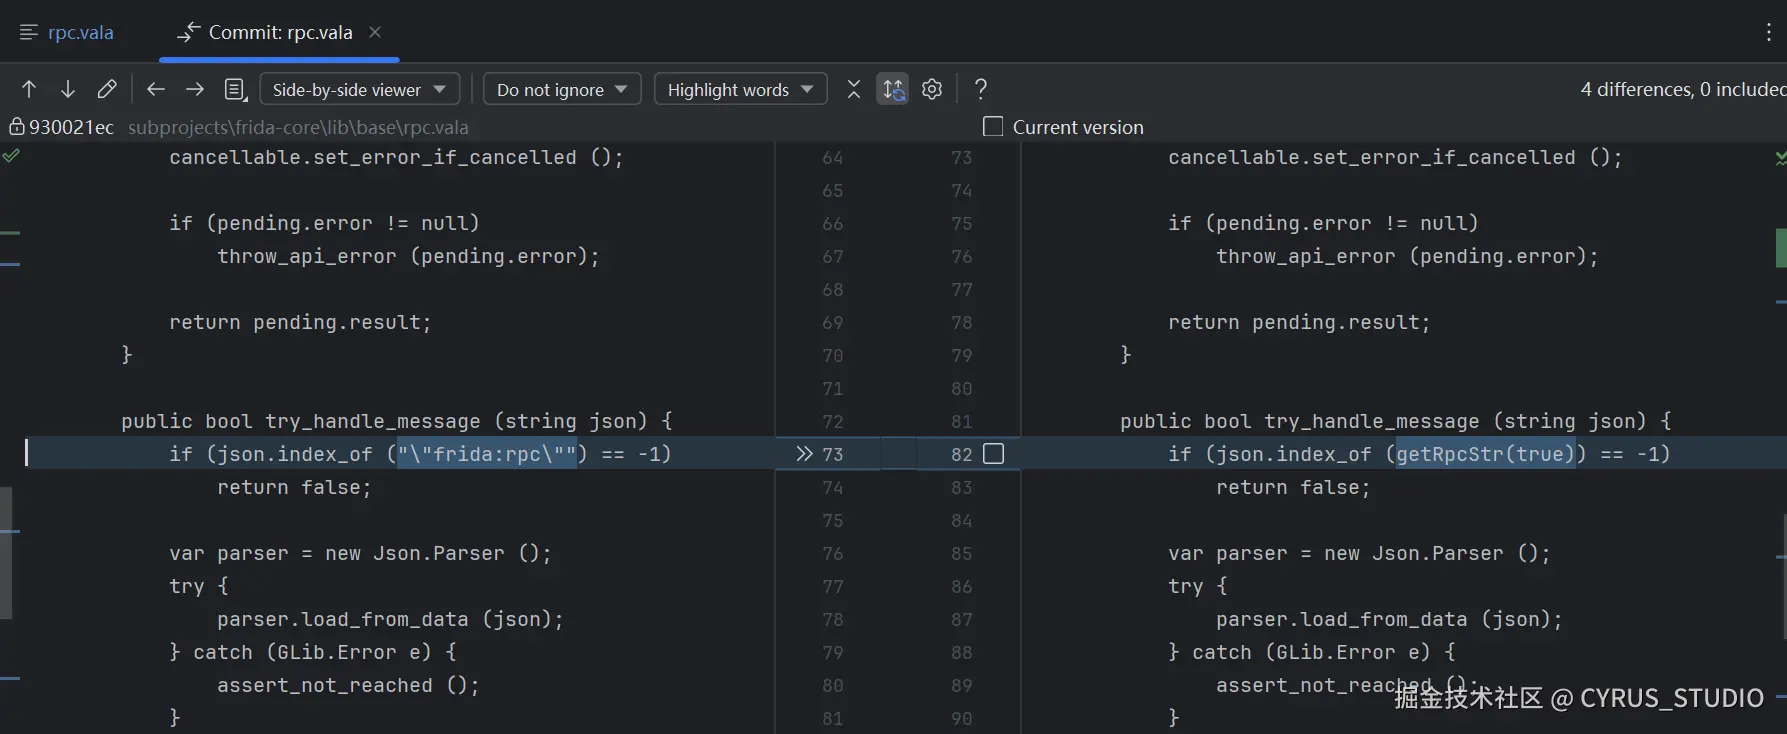Open the Side-by-side viewer dropdown

click(x=360, y=89)
